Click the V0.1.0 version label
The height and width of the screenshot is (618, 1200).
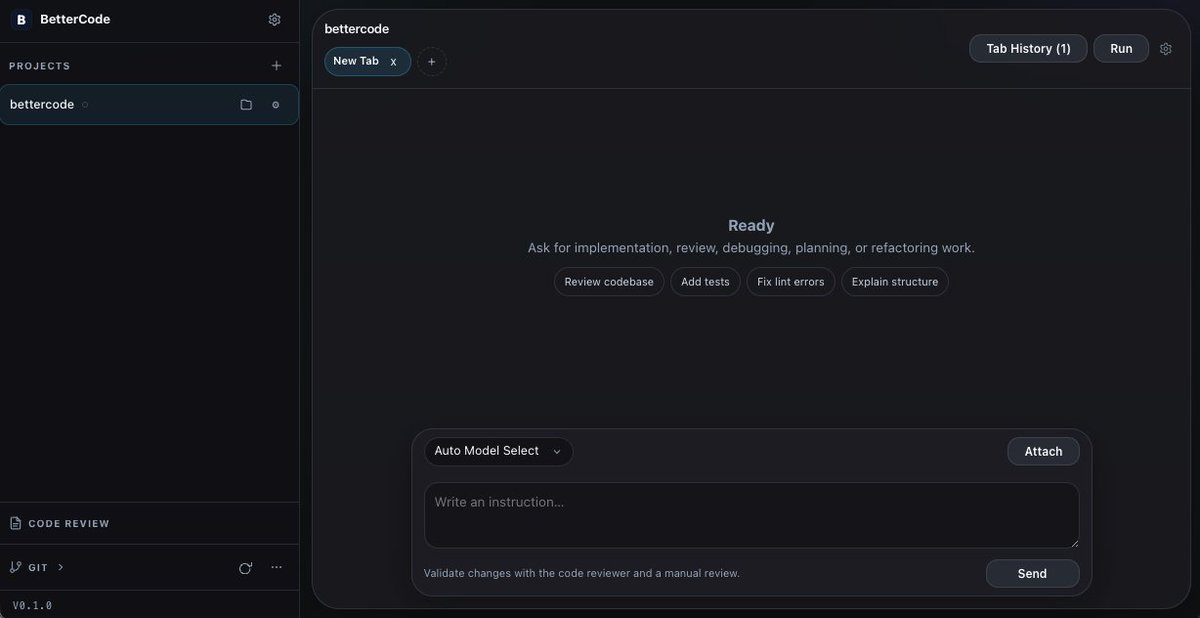tap(32, 606)
